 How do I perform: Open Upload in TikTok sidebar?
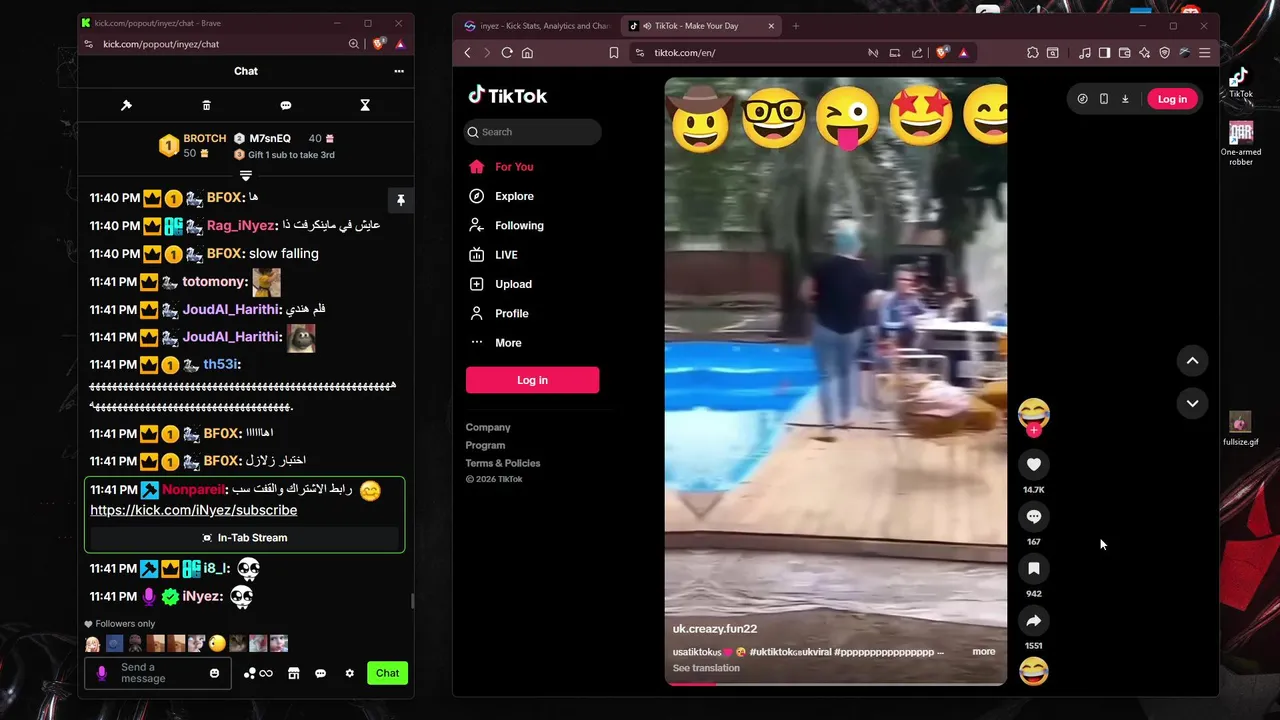[513, 284]
